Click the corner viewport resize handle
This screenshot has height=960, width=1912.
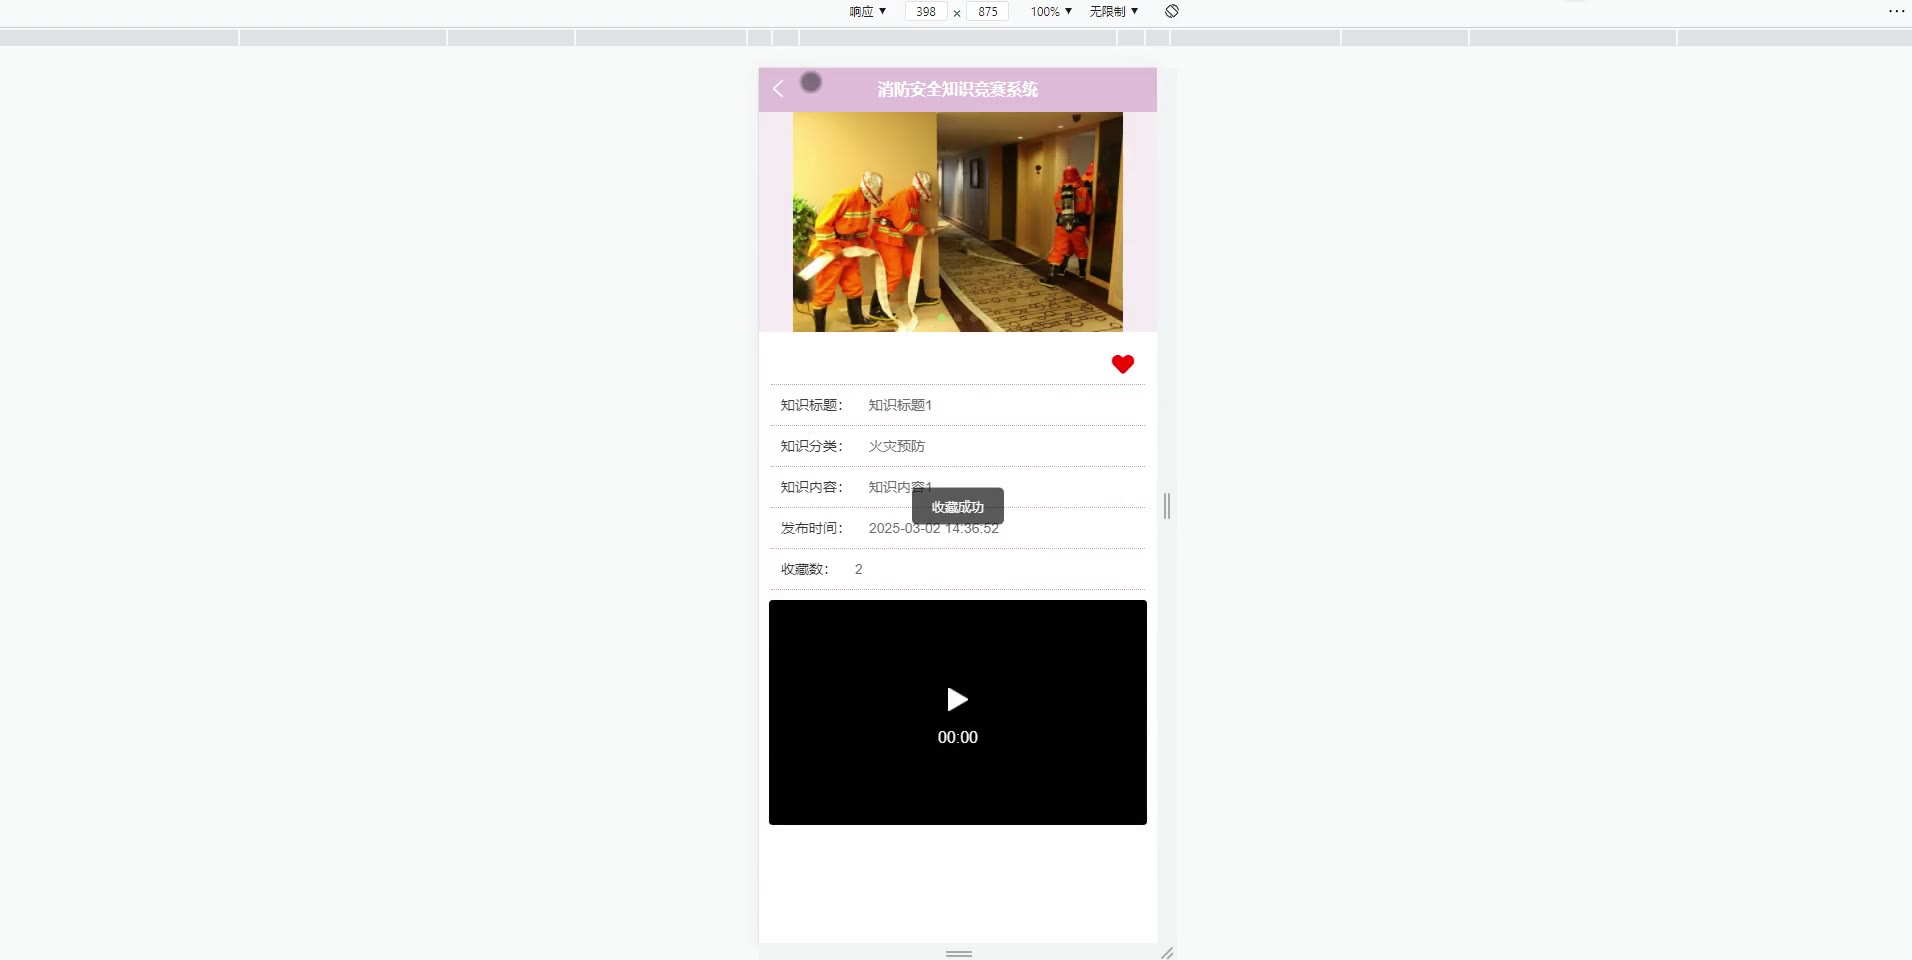(x=1167, y=953)
